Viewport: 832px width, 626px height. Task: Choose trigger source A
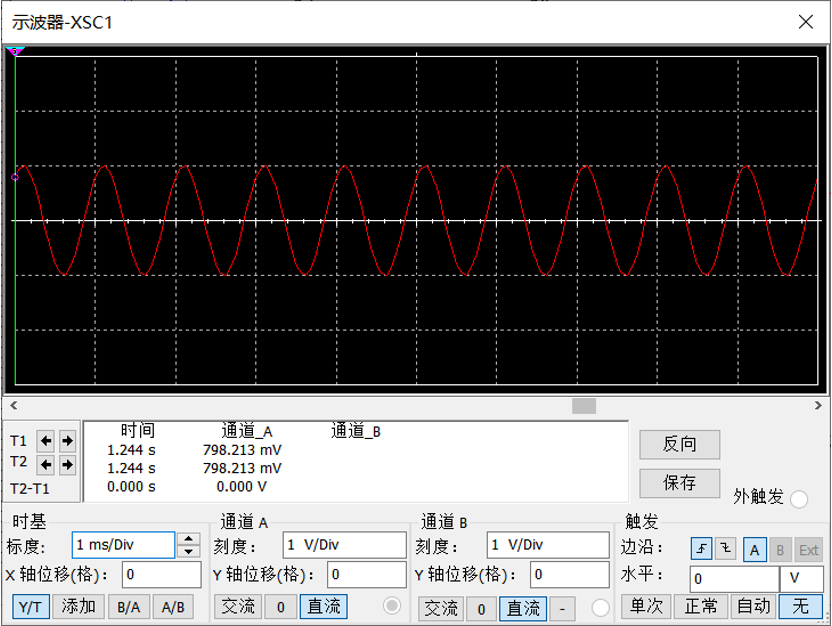point(754,550)
